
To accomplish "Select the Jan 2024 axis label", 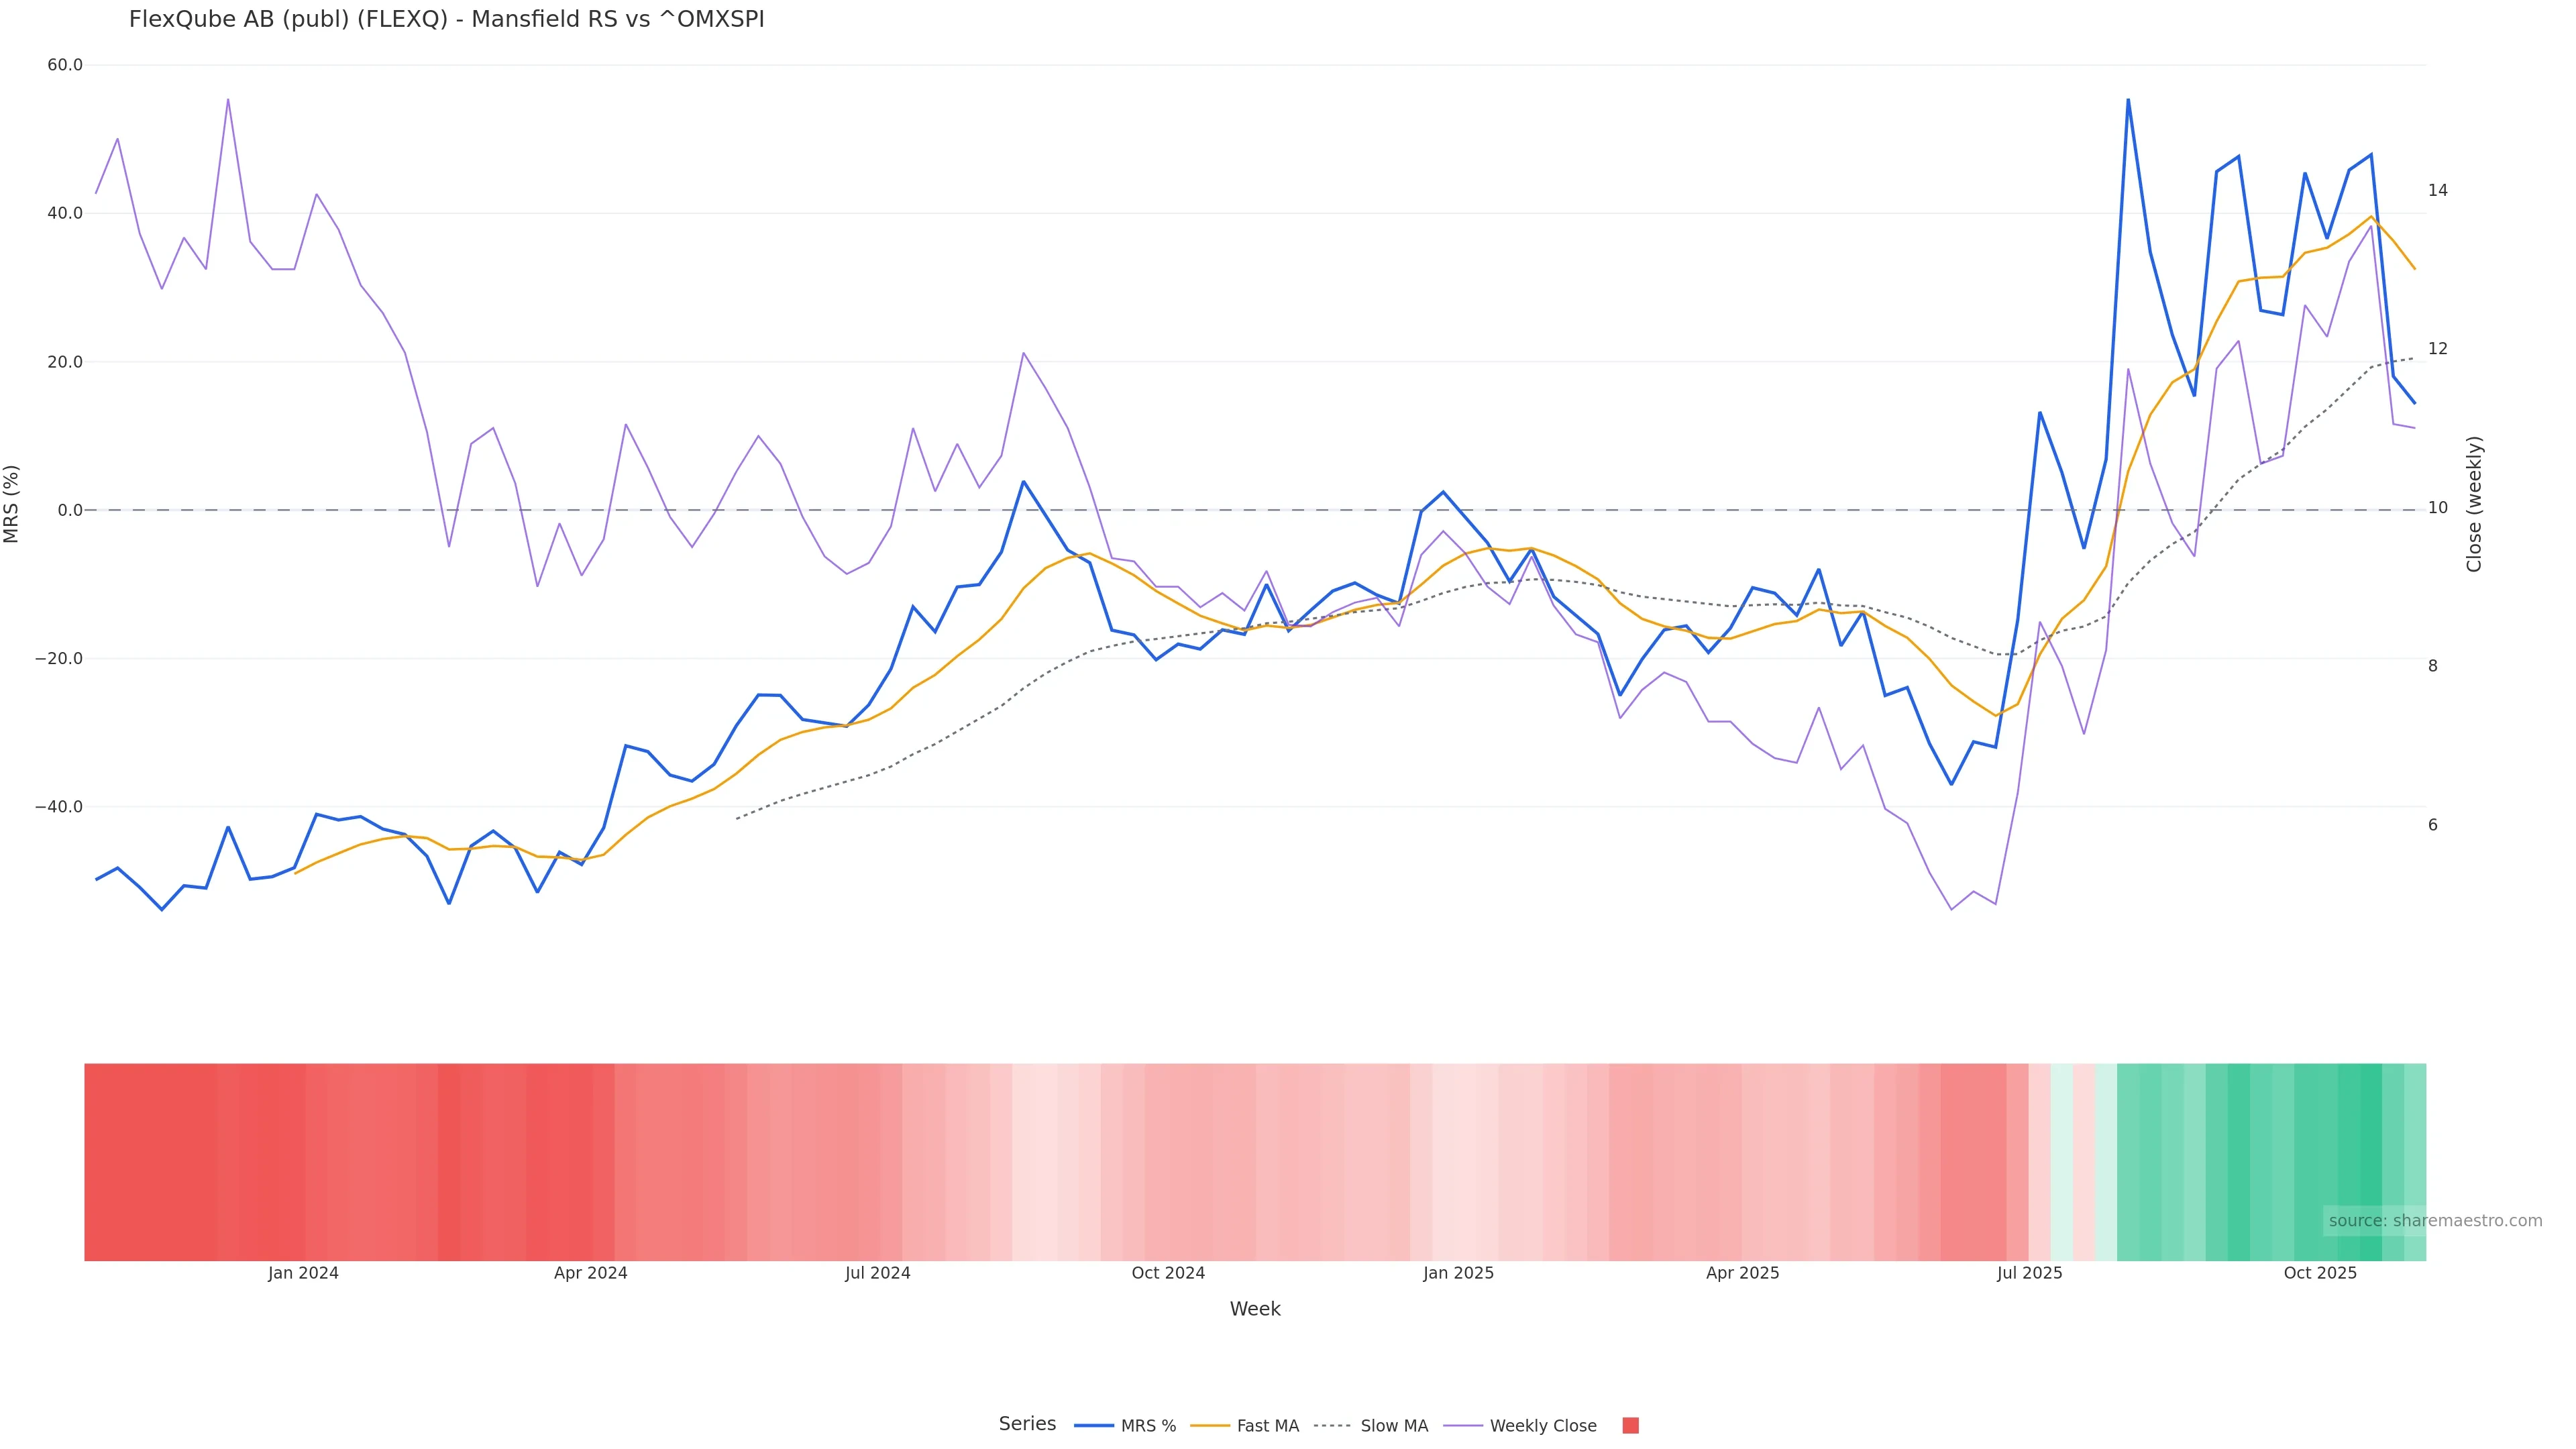I will pos(303,1274).
